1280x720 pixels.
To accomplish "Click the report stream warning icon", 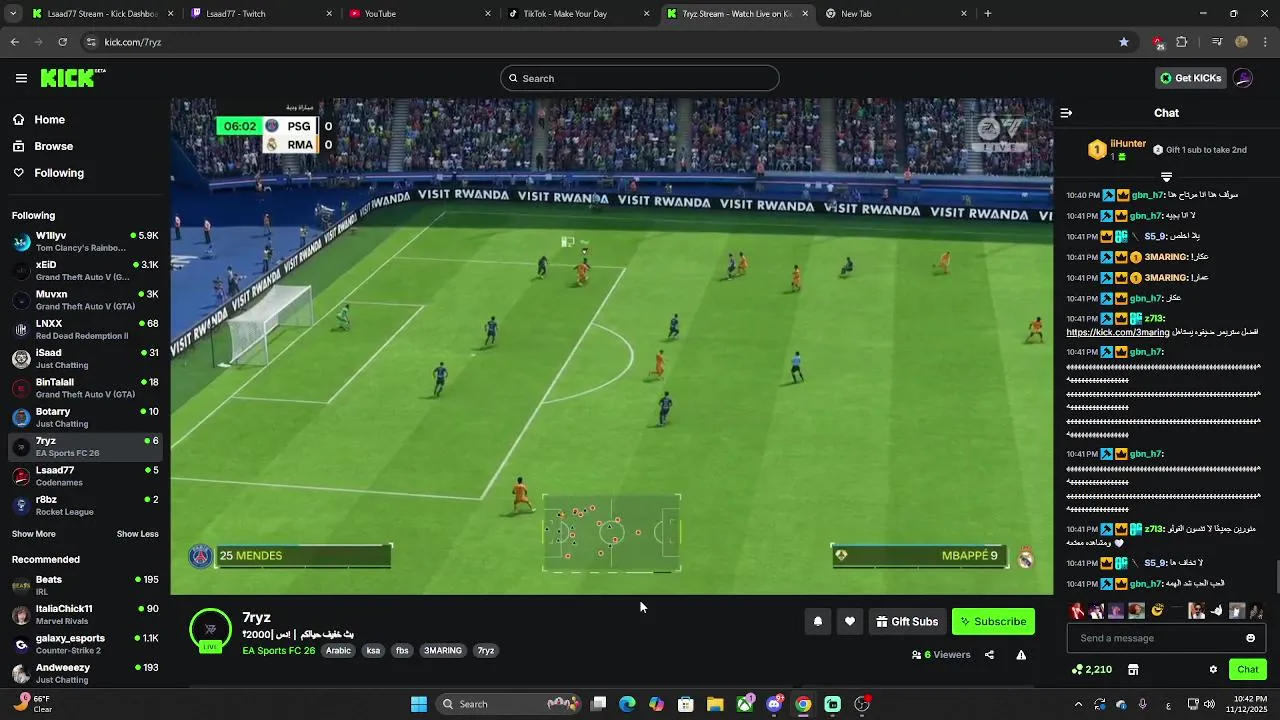I will (x=1021, y=655).
